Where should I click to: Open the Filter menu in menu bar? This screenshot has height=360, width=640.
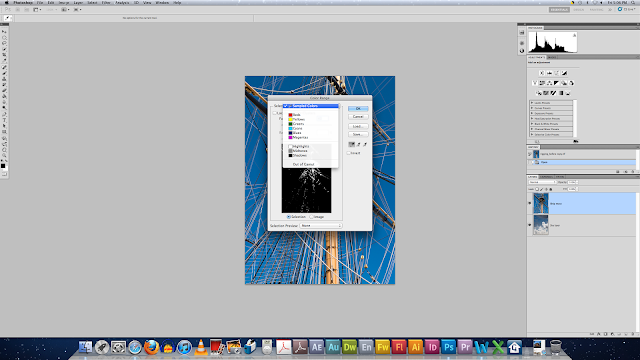pyautogui.click(x=106, y=2)
